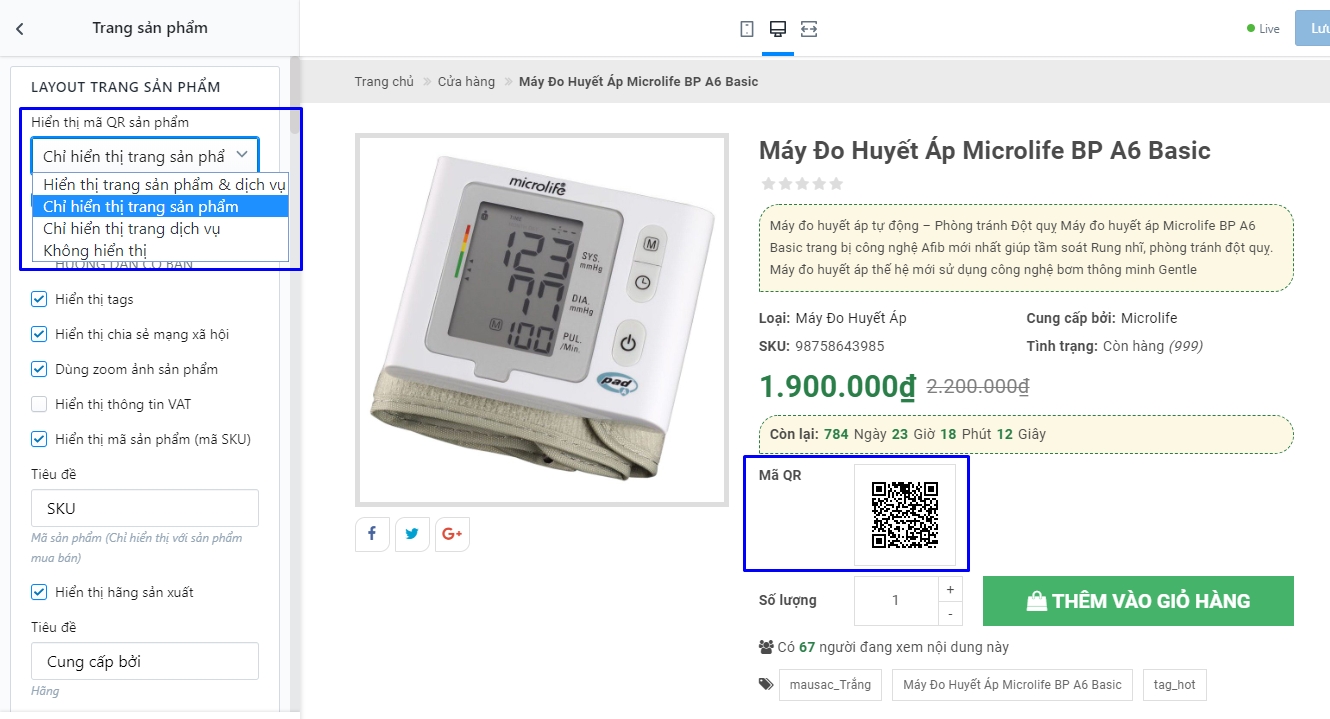Click the product QR code image
Image resolution: width=1330 pixels, height=719 pixels.
[905, 515]
